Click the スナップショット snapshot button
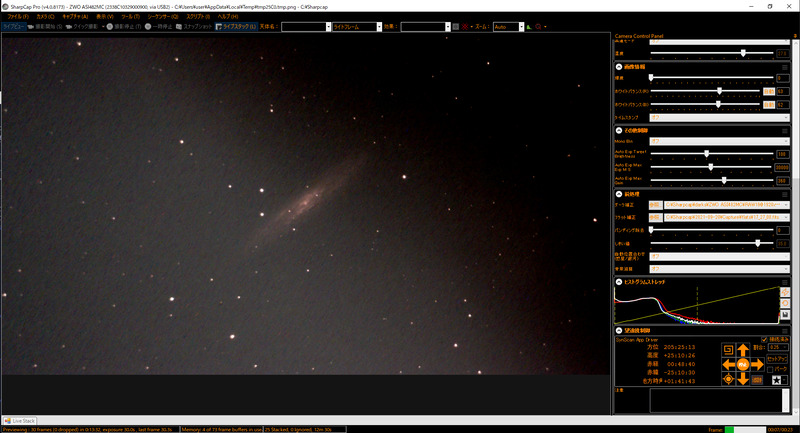This screenshot has width=800, height=433. coord(194,27)
